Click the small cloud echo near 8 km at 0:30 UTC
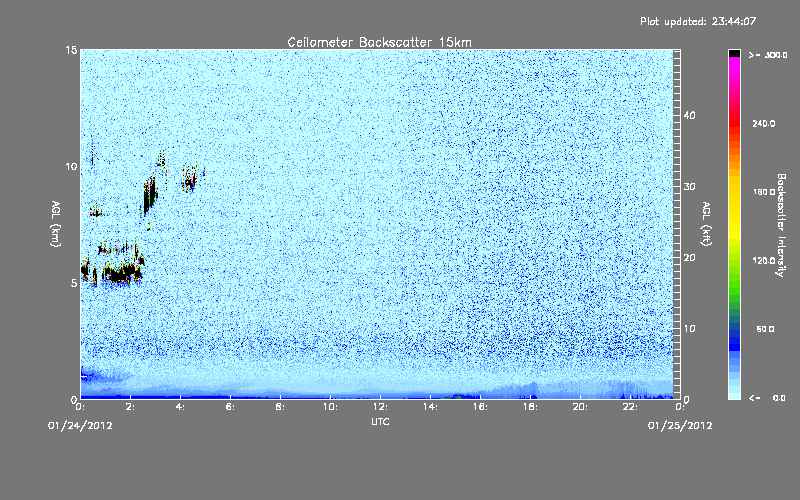The width and height of the screenshot is (800, 500). pyautogui.click(x=96, y=211)
